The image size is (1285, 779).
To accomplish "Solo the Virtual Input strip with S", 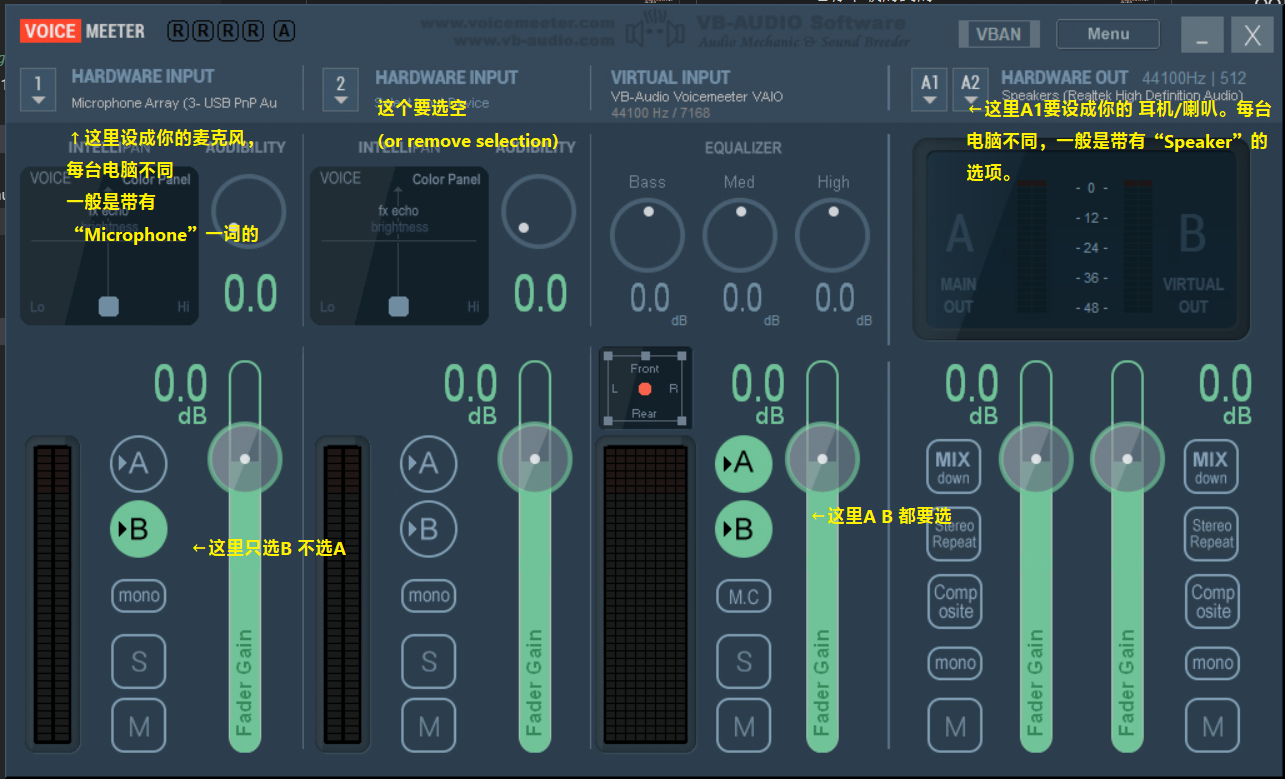I will 743,661.
